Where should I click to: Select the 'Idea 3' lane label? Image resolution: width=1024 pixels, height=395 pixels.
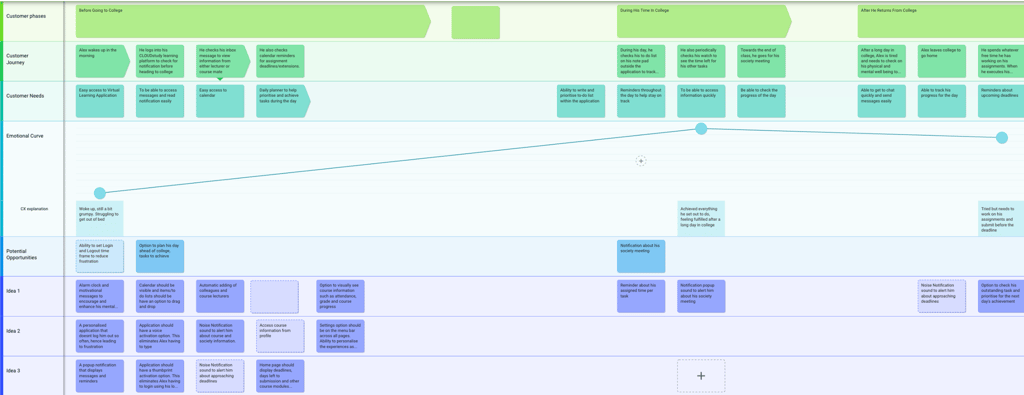tap(13, 371)
